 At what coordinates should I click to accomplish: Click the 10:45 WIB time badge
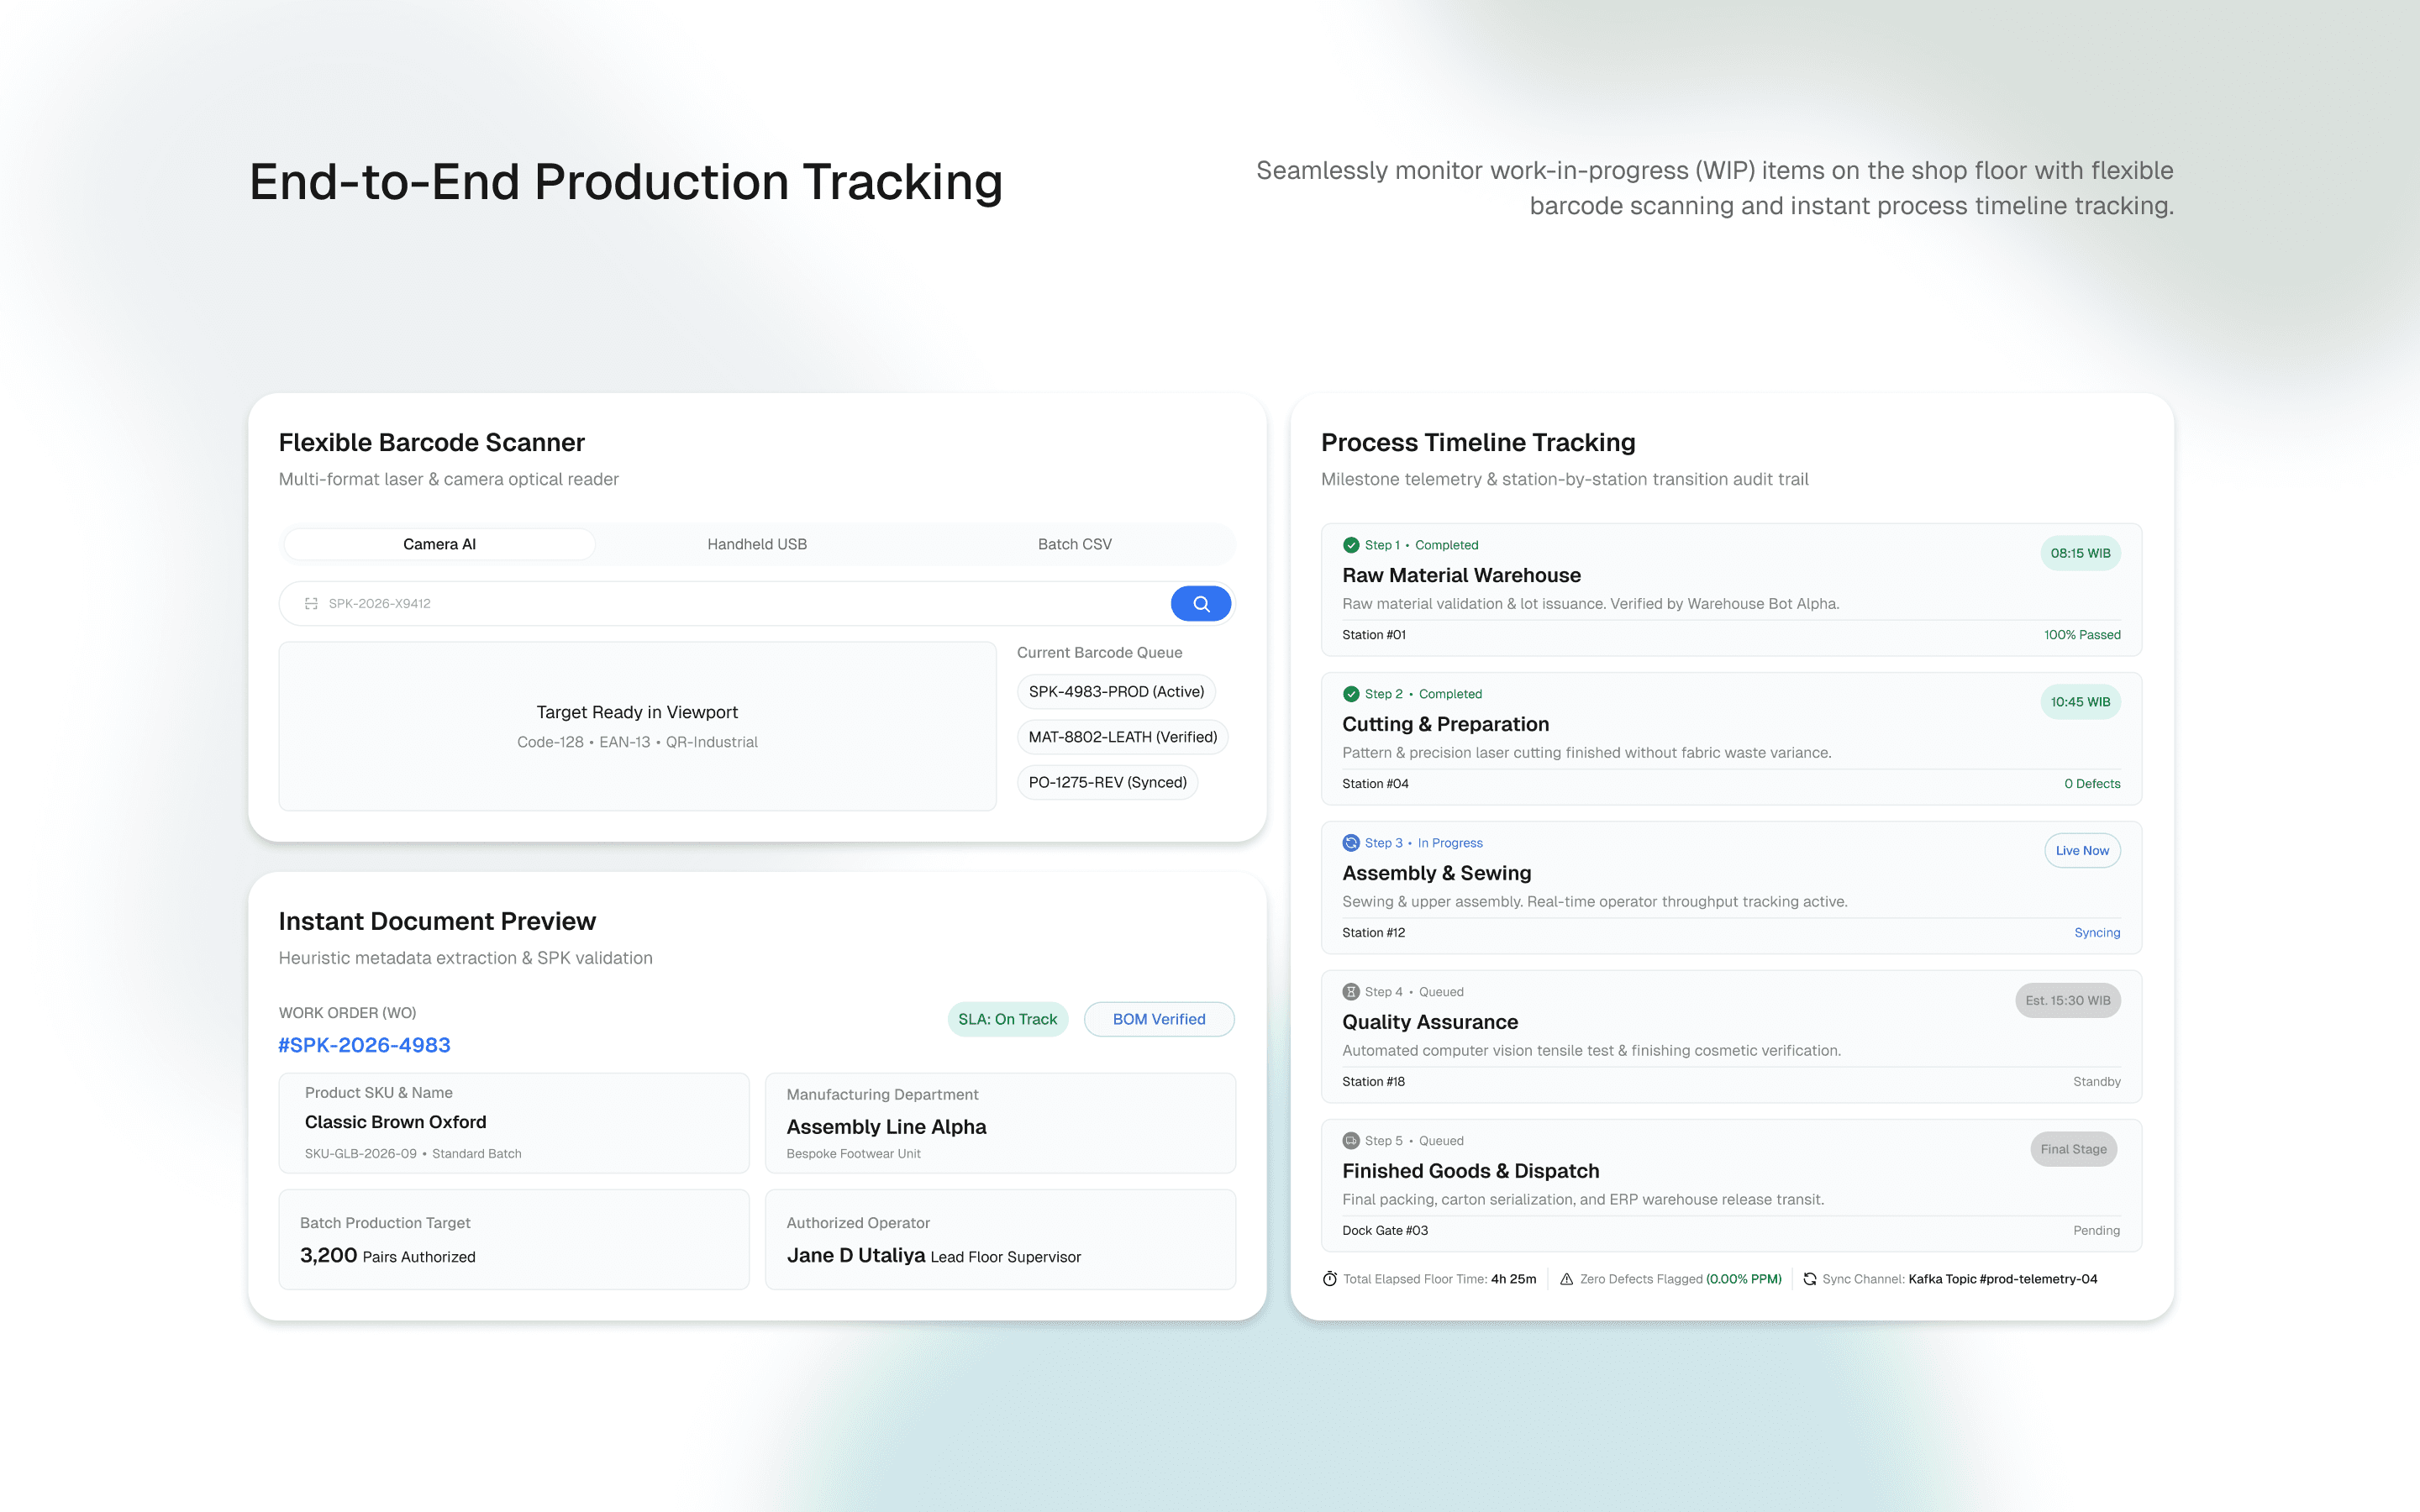tap(2080, 702)
